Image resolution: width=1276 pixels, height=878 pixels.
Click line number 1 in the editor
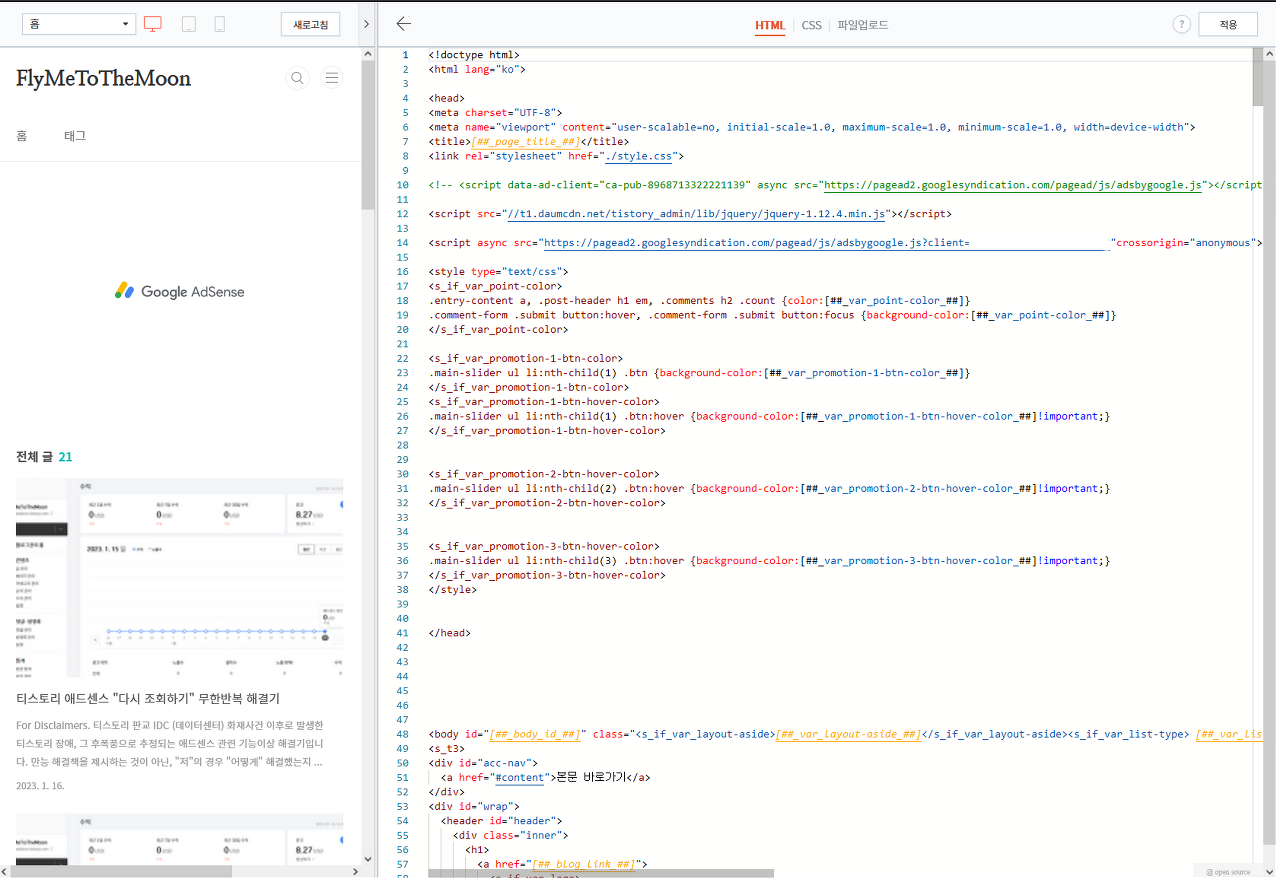(x=404, y=55)
